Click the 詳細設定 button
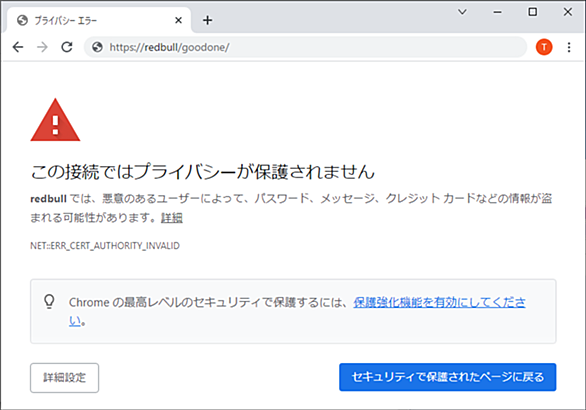The image size is (586, 410). pos(64,377)
